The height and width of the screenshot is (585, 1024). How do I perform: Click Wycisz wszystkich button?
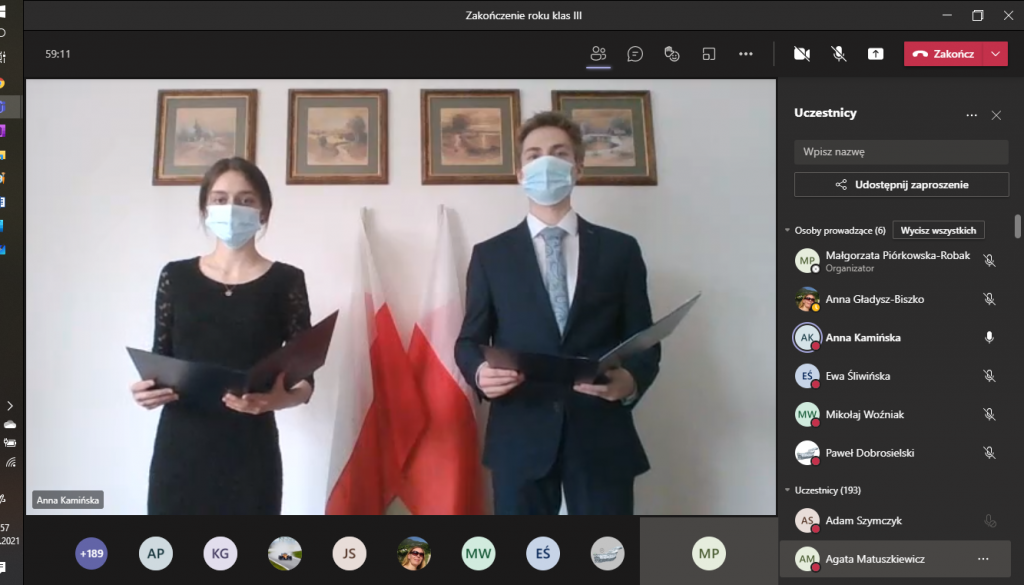tap(938, 230)
